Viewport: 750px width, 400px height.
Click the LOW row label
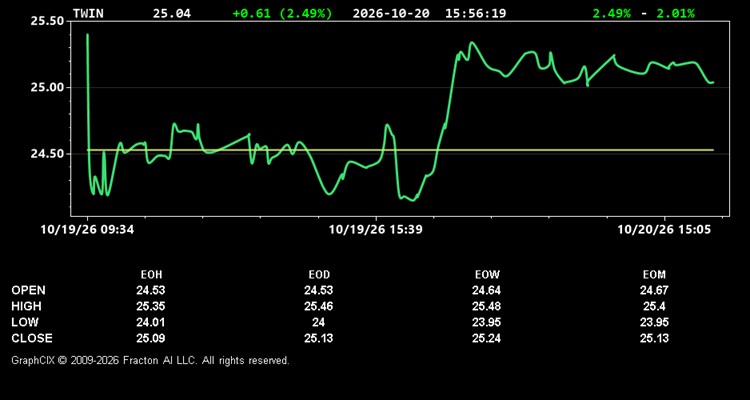click(25, 322)
